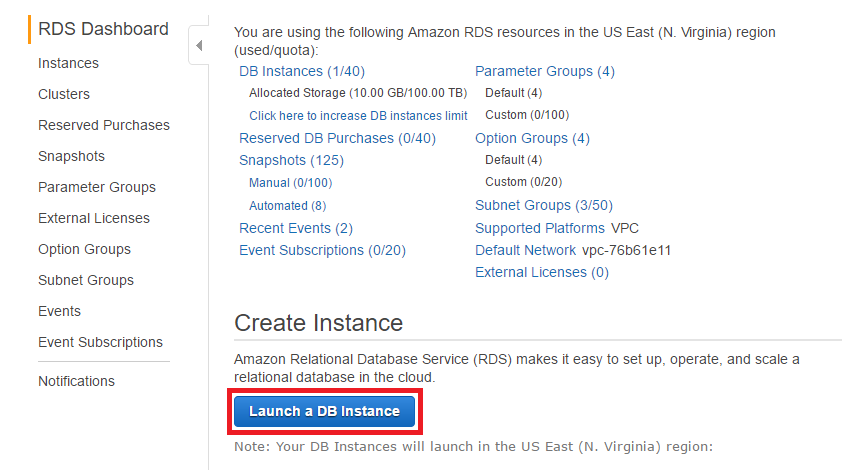Image resolution: width=842 pixels, height=470 pixels.
Task: Open RDS Dashboard in sidebar
Action: click(x=103, y=29)
